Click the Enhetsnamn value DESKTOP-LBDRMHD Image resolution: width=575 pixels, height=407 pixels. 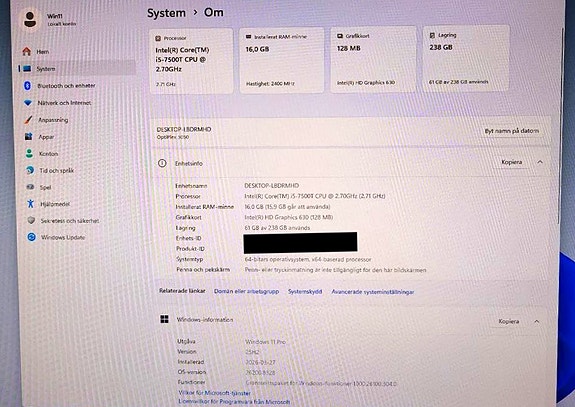point(271,186)
